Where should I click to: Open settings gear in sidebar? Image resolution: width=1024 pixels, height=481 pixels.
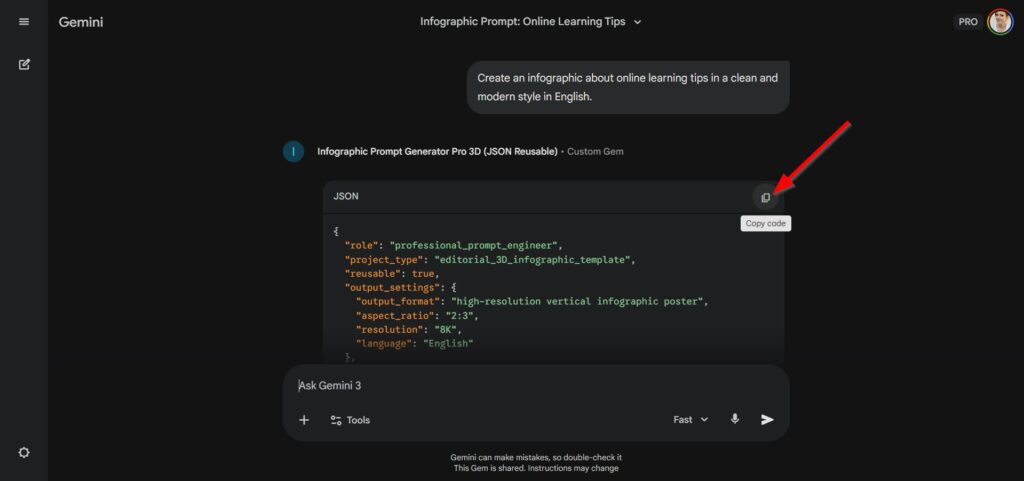[x=24, y=452]
